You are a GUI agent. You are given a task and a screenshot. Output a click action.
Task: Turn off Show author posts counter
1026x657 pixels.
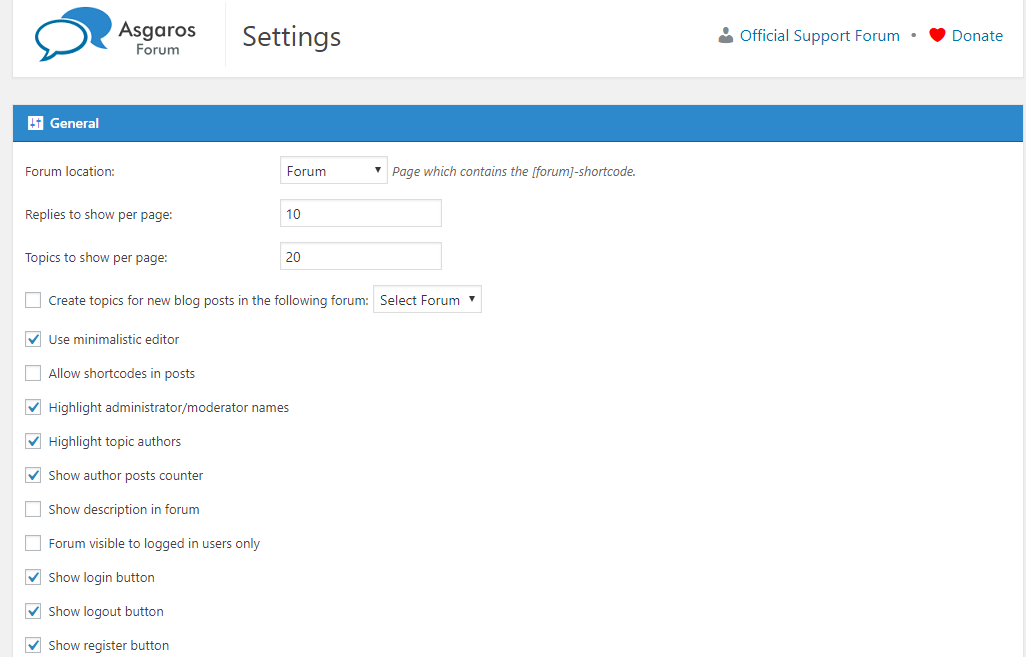click(x=34, y=475)
